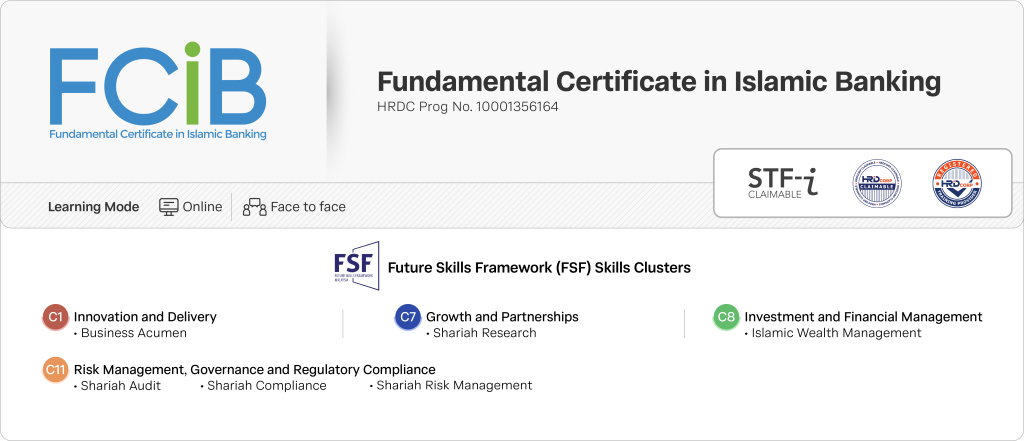Click the green C8 cluster badge

[x=726, y=317]
